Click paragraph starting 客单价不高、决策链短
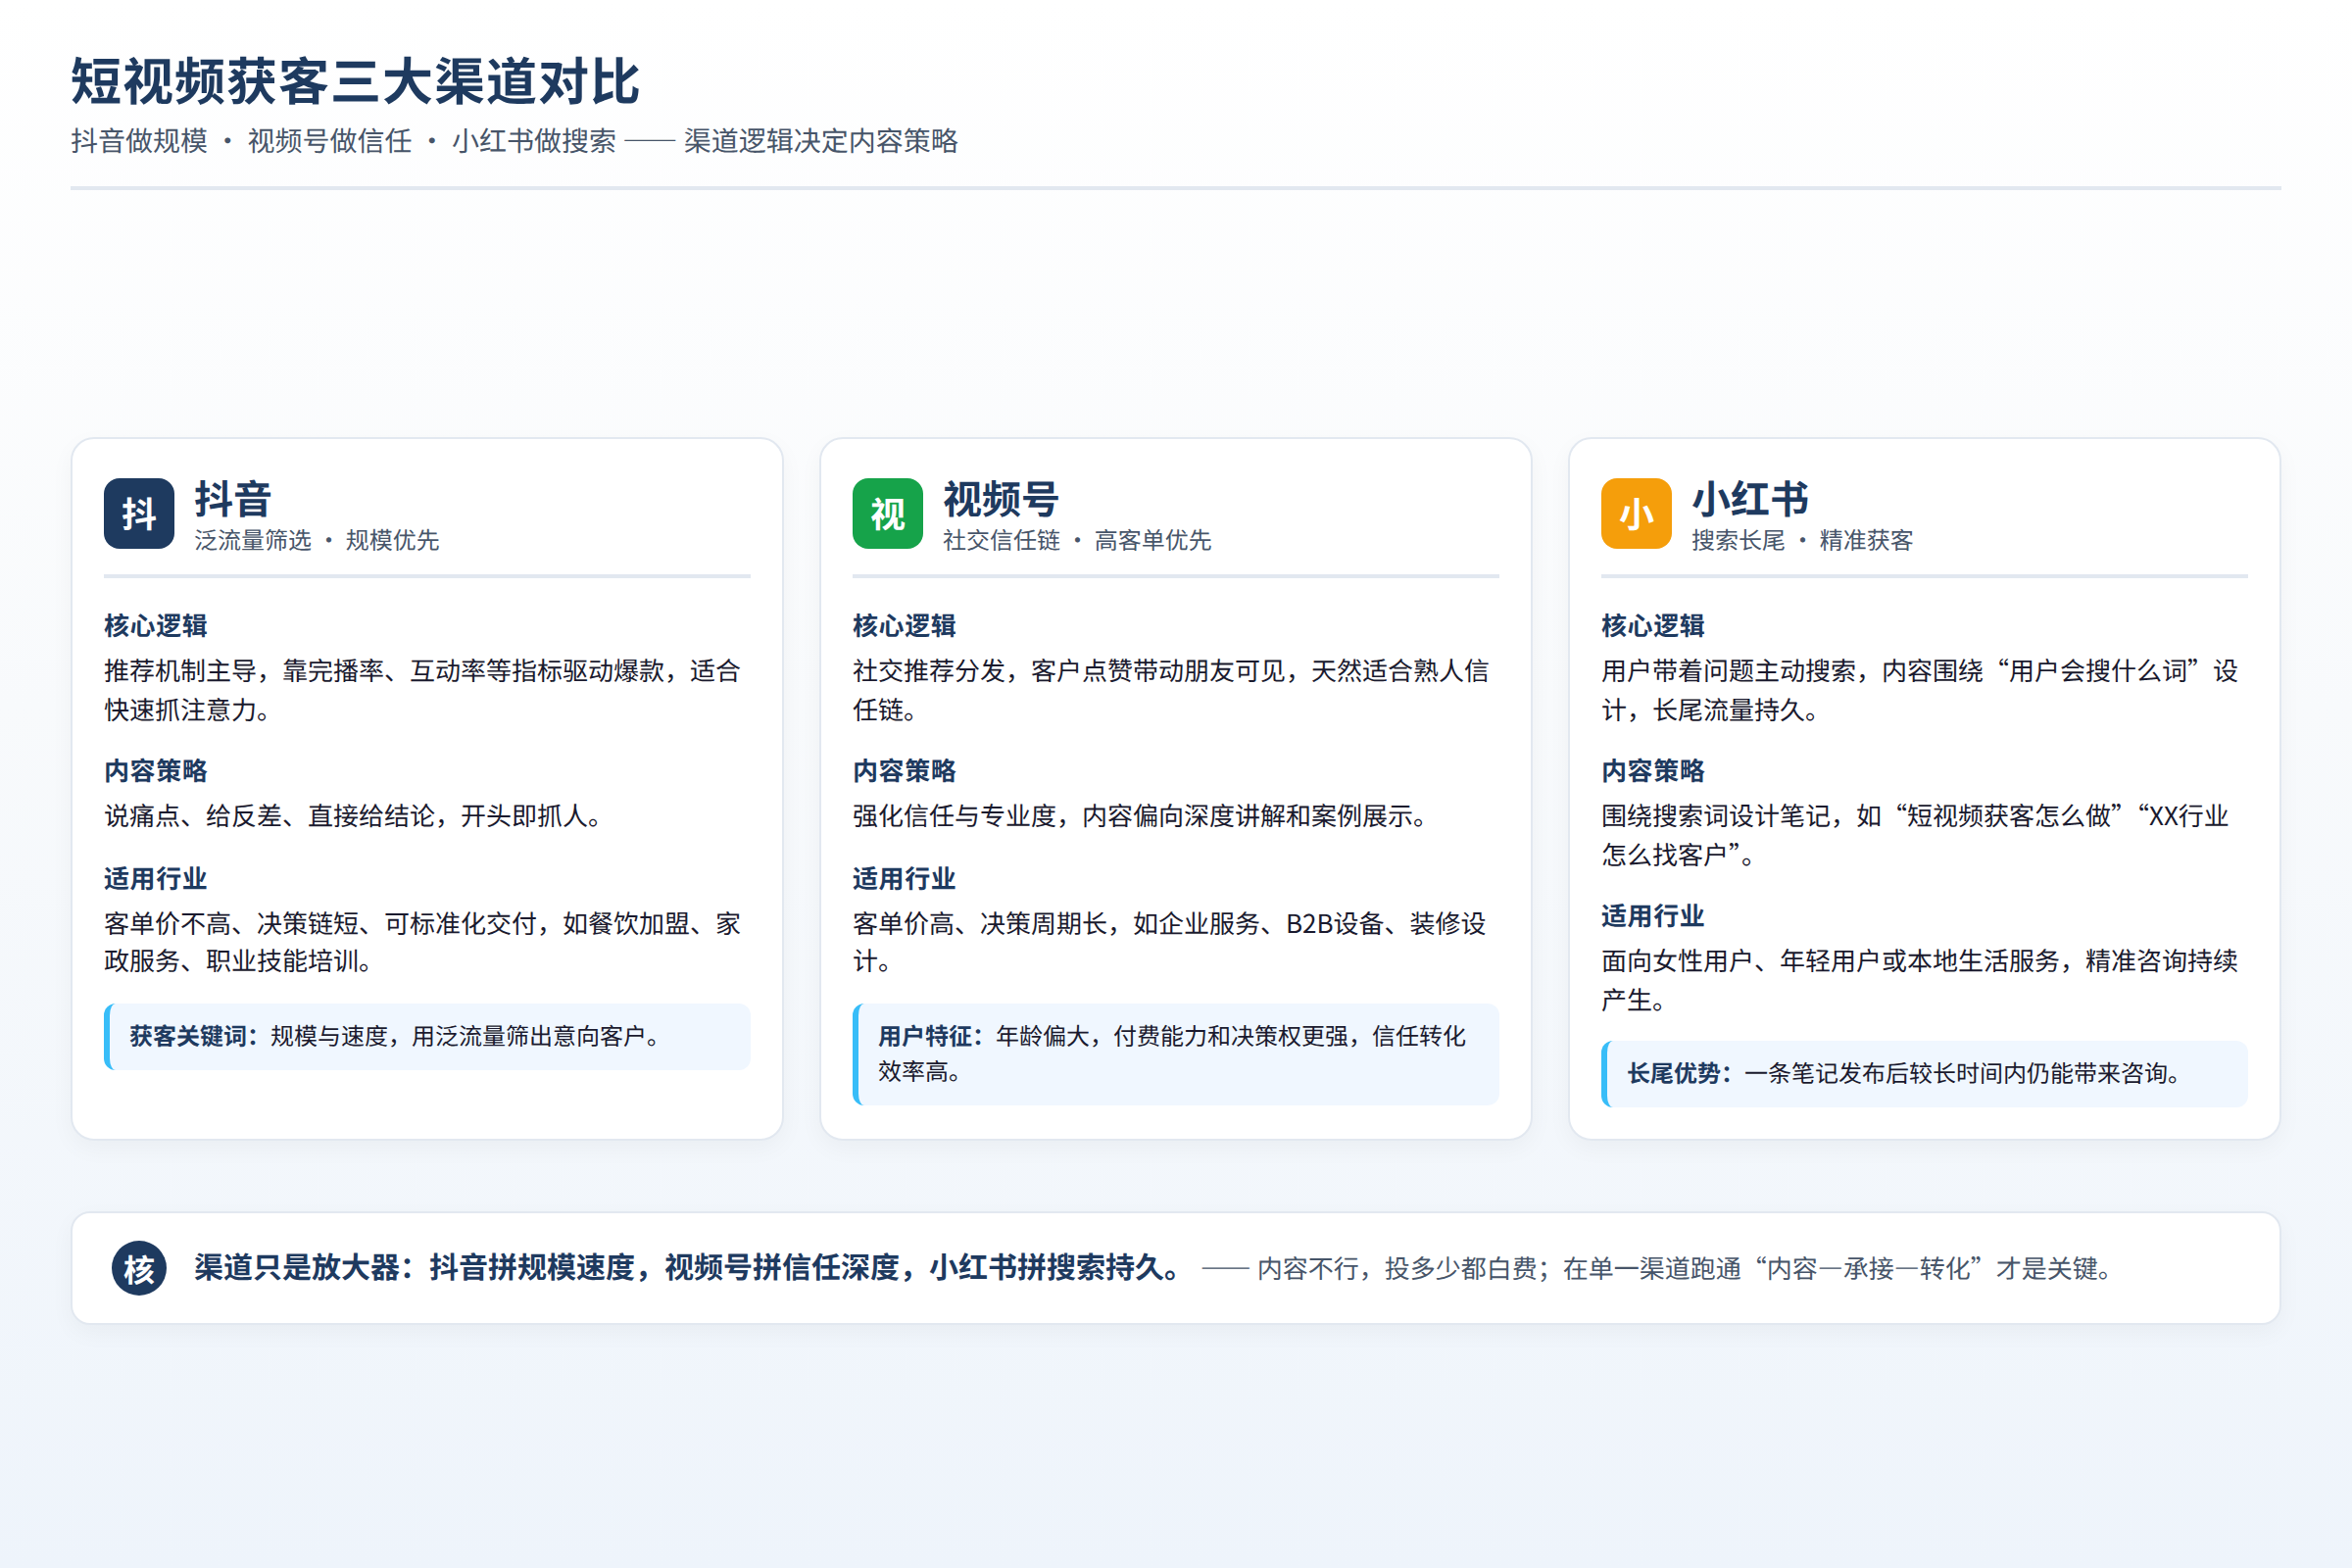Image resolution: width=2352 pixels, height=1568 pixels. tap(422, 942)
